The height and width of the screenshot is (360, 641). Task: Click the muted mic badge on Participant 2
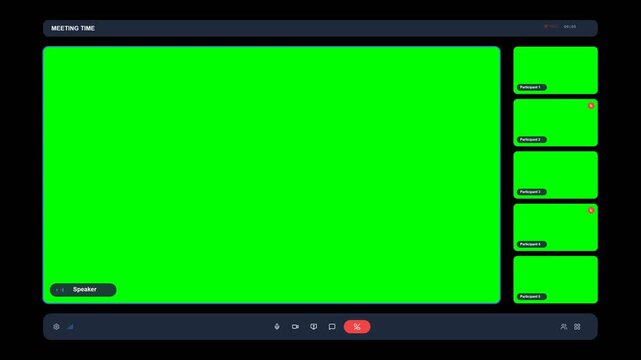(591, 105)
